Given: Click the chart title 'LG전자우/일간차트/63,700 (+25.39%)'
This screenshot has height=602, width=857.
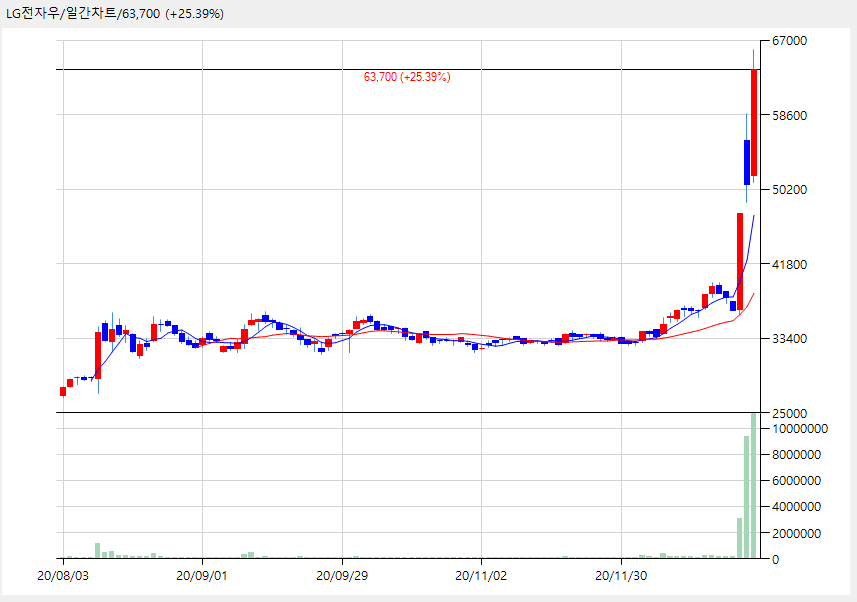Looking at the screenshot, I should [115, 14].
